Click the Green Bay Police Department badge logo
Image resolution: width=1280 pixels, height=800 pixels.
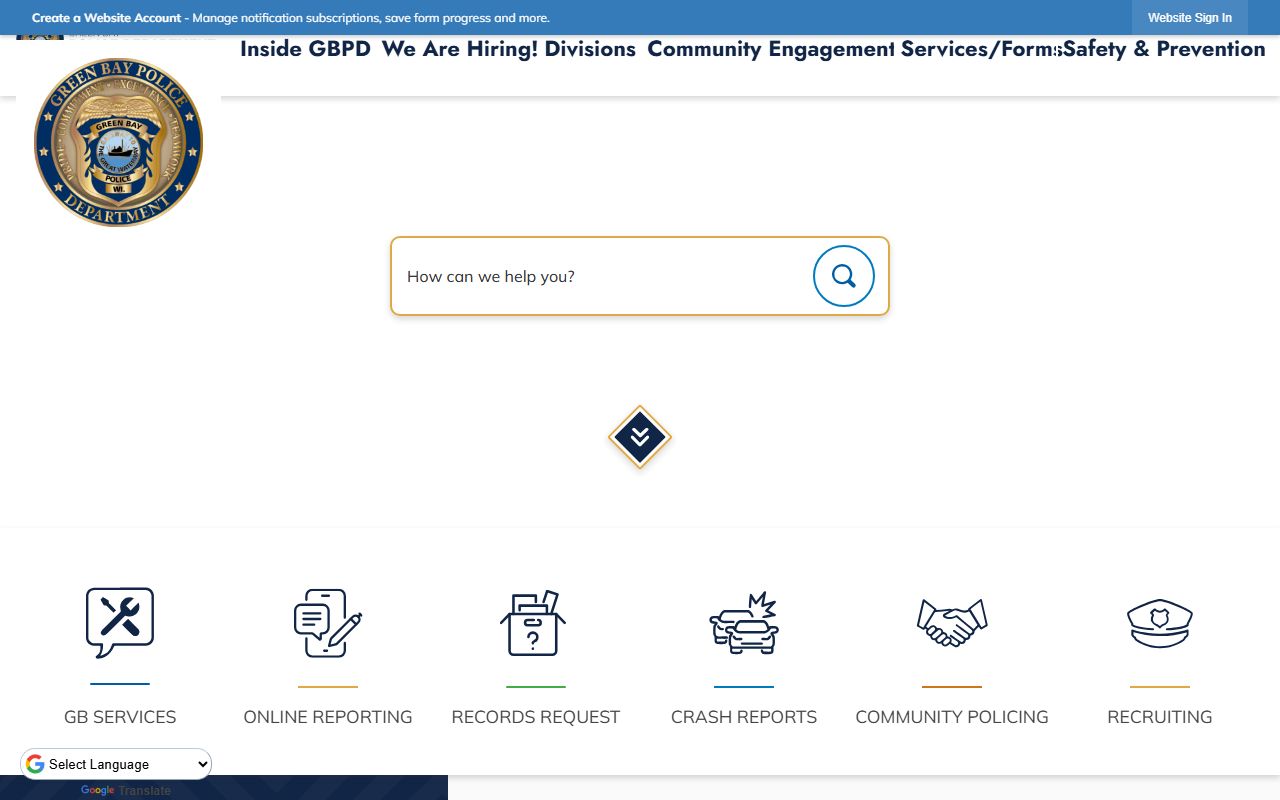118,142
